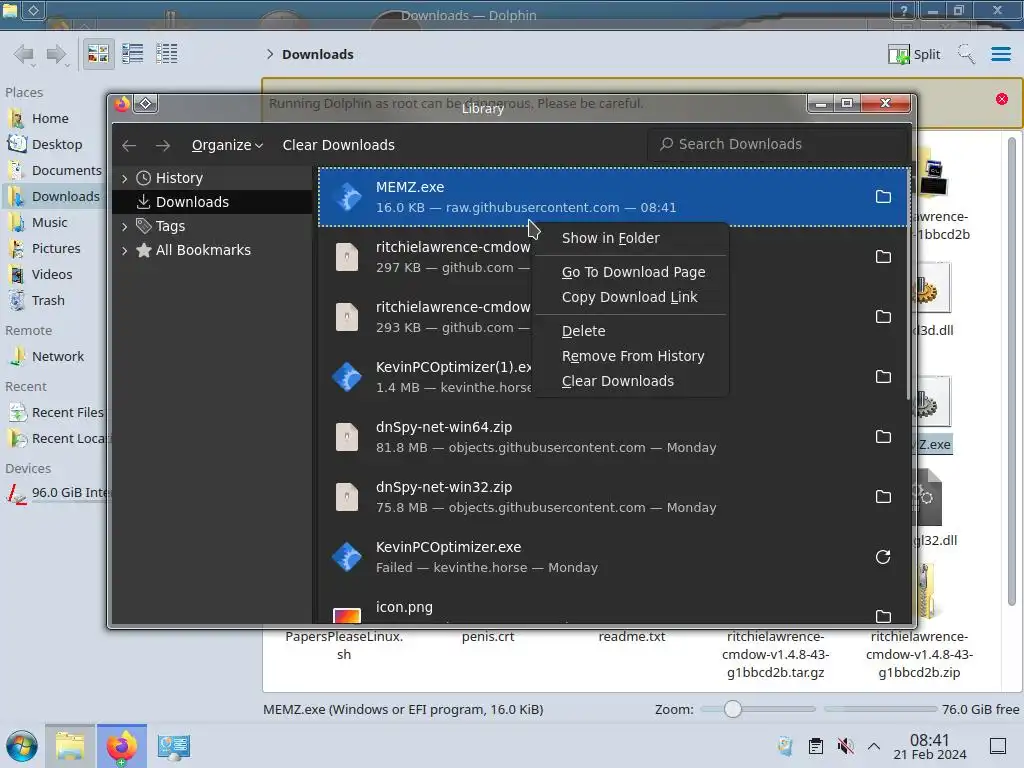Expand the History tree item
Viewport: 1024px width, 768px height.
125,178
